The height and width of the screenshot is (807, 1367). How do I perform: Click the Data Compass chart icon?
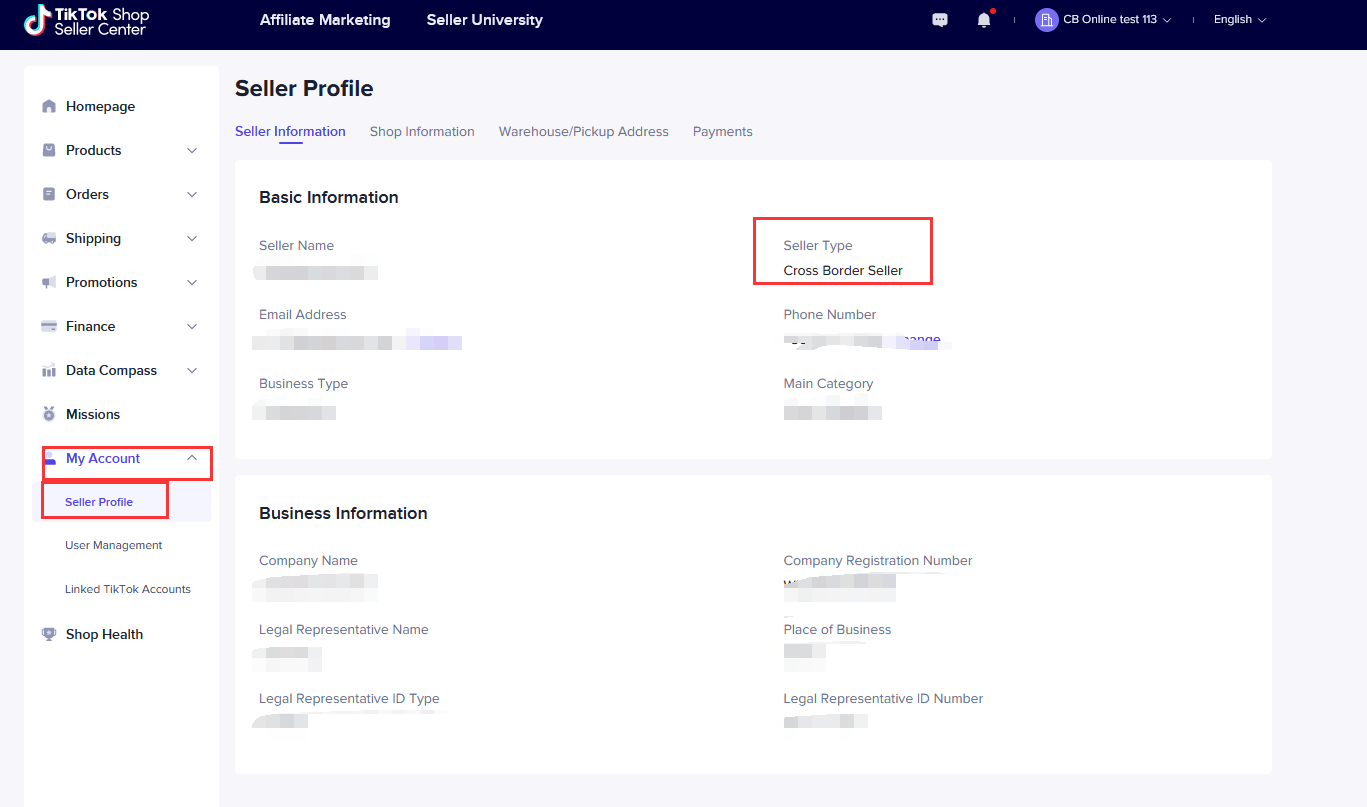[x=49, y=371]
